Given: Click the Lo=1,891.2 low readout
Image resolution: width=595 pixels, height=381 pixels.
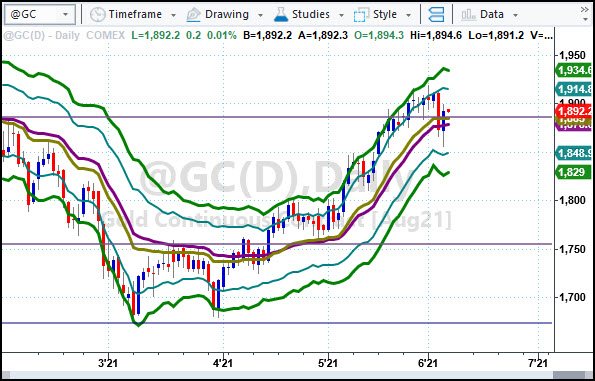Looking at the screenshot, I should 496,36.
